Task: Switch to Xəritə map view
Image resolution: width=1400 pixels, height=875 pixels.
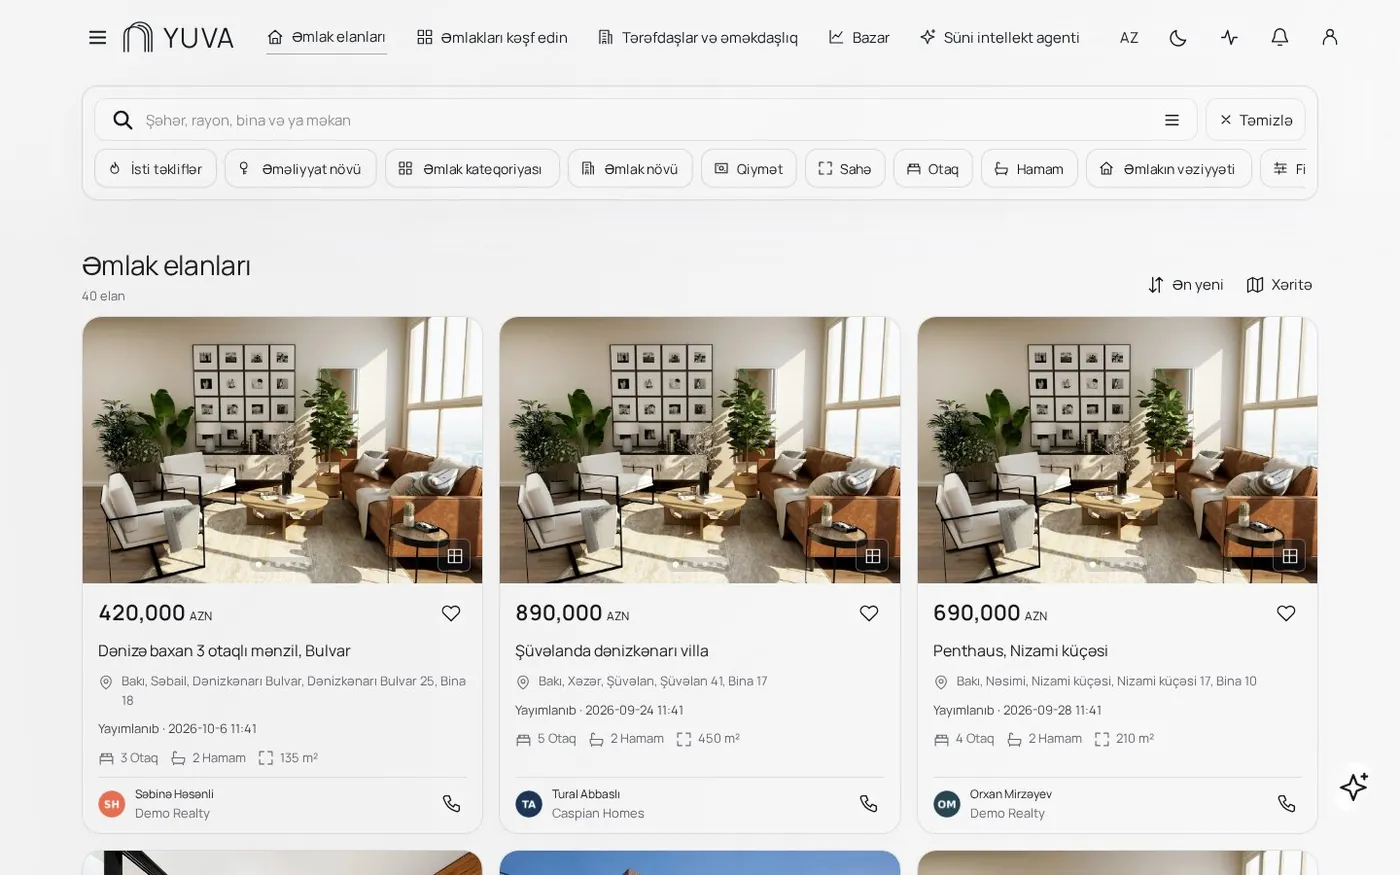Action: 1279,285
